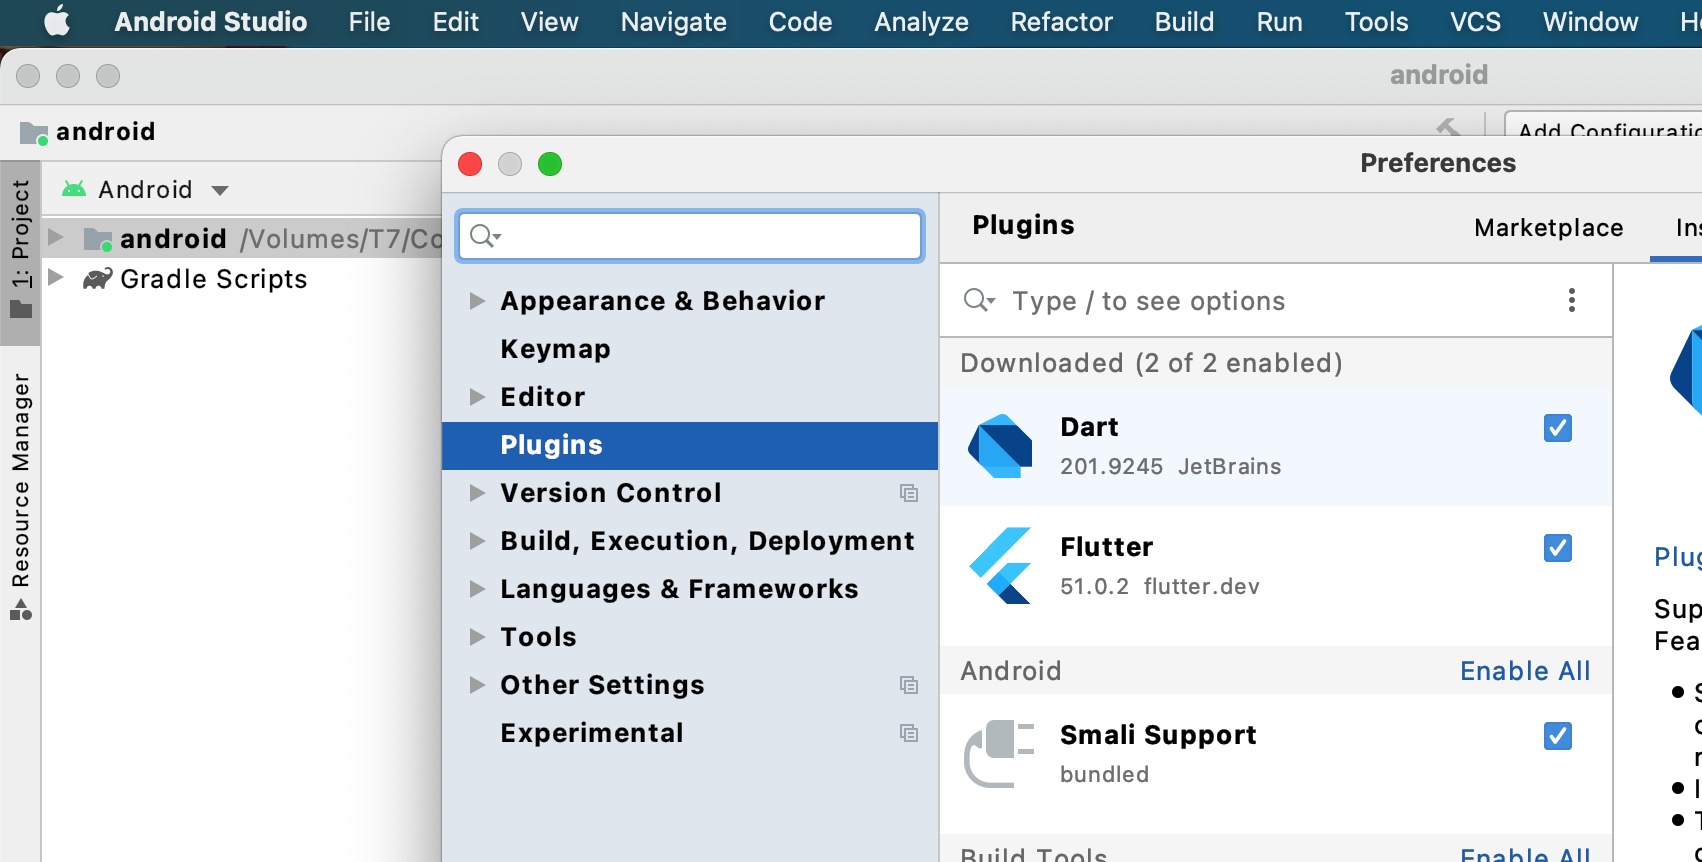Image resolution: width=1702 pixels, height=862 pixels.
Task: Disable the Dart plugin checkbox
Action: (1557, 428)
